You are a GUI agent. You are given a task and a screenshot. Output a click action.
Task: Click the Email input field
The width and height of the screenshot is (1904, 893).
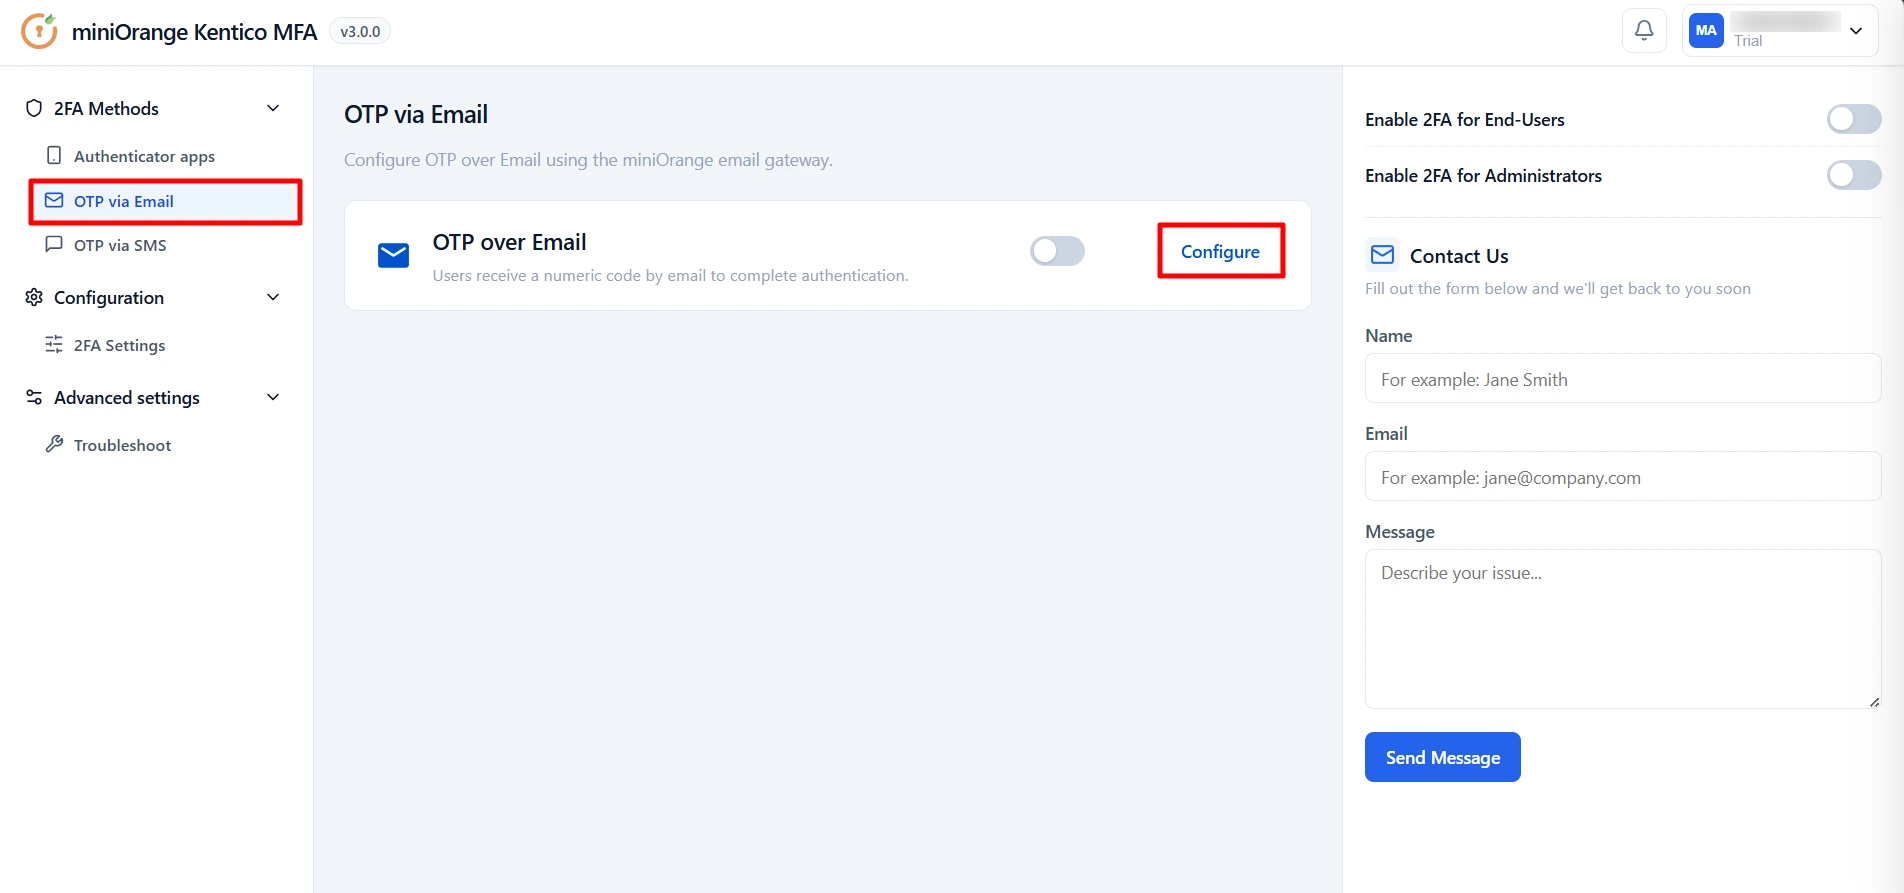pos(1623,477)
